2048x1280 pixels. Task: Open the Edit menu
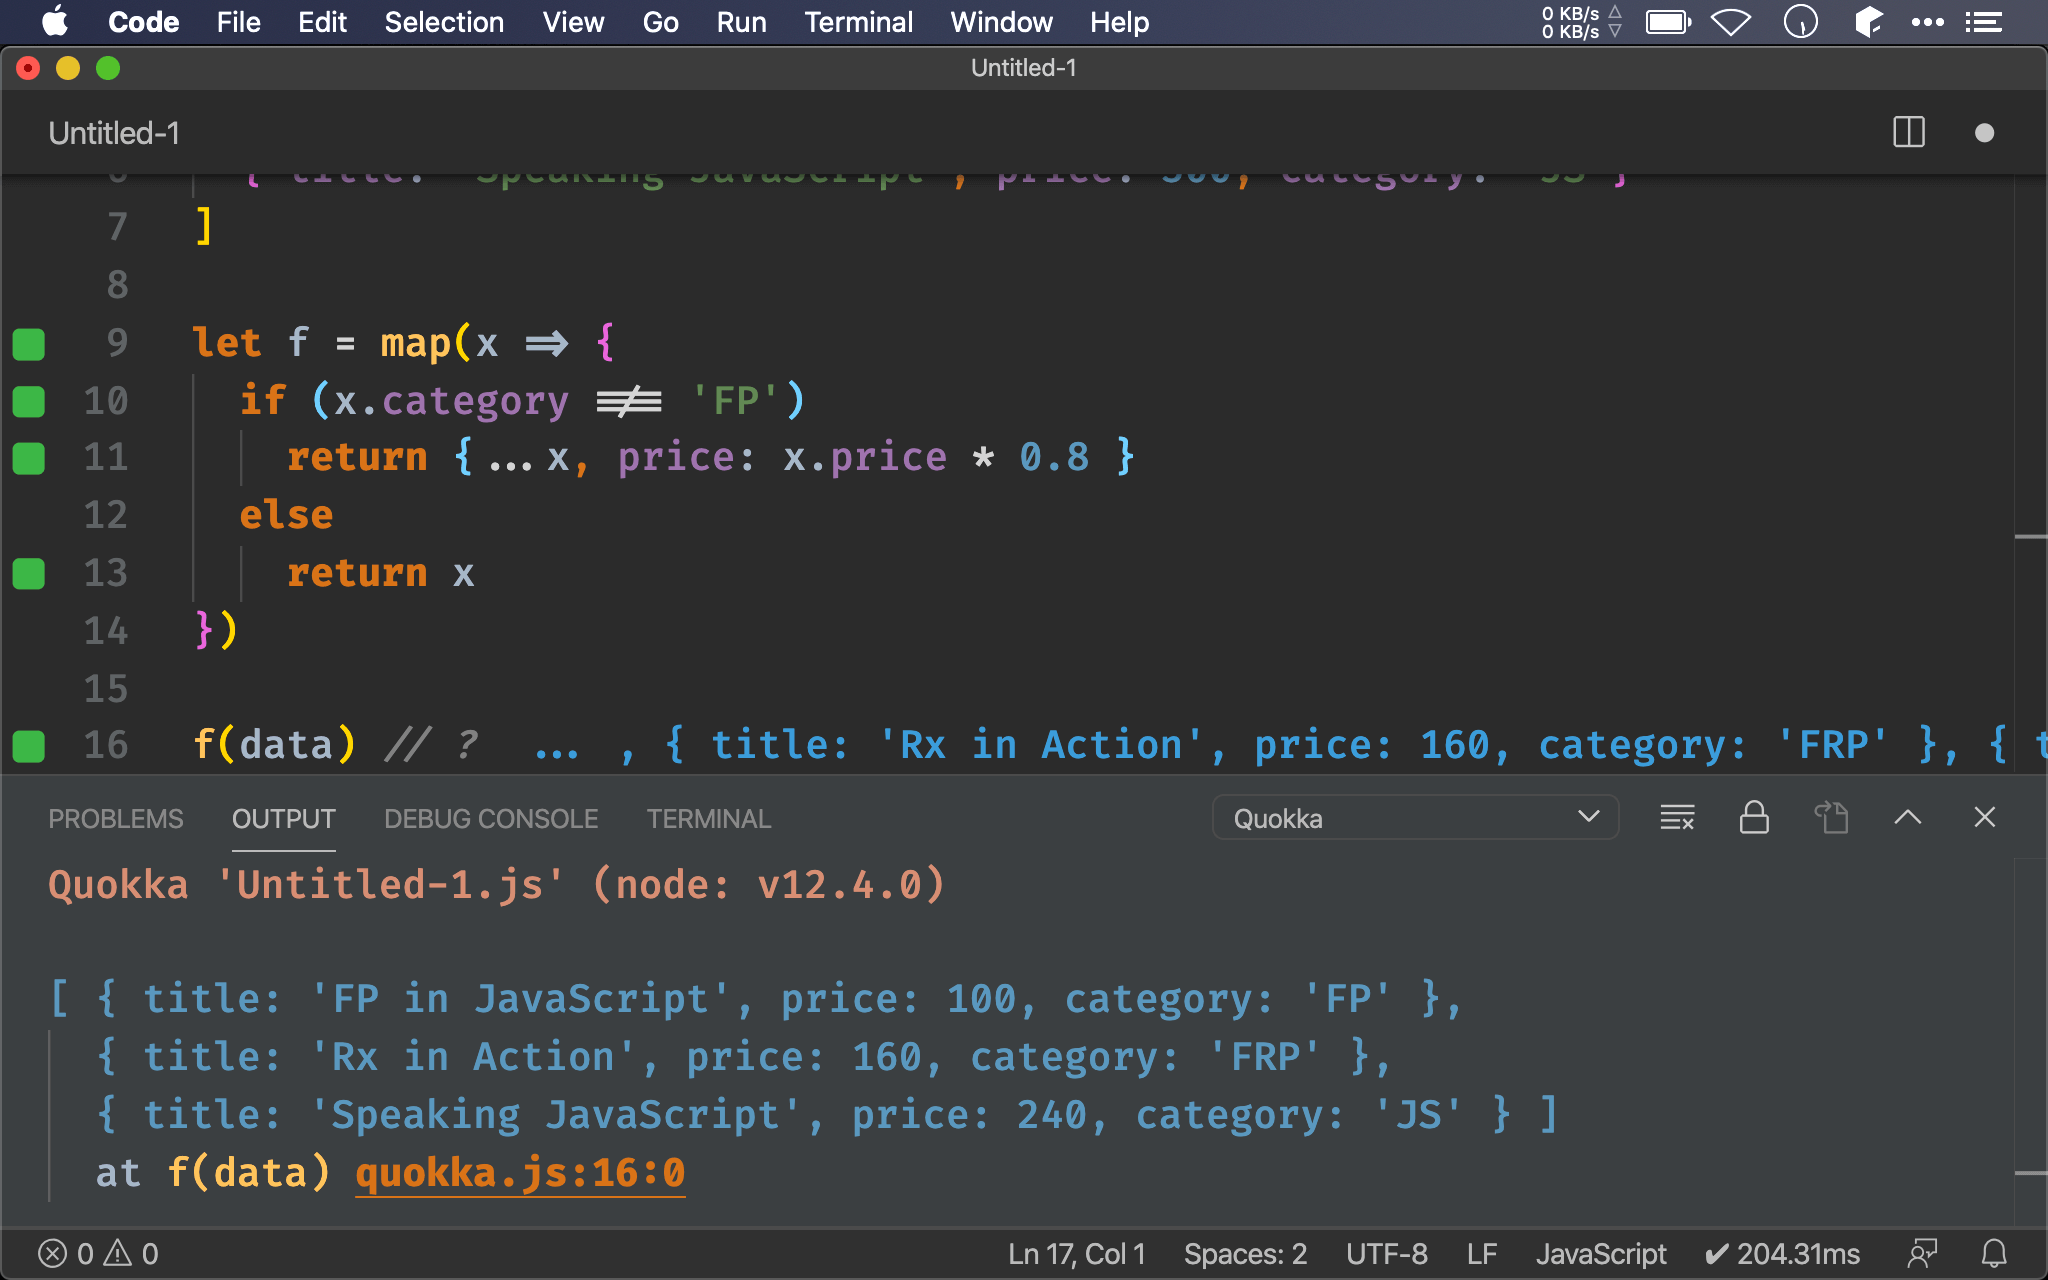[322, 22]
